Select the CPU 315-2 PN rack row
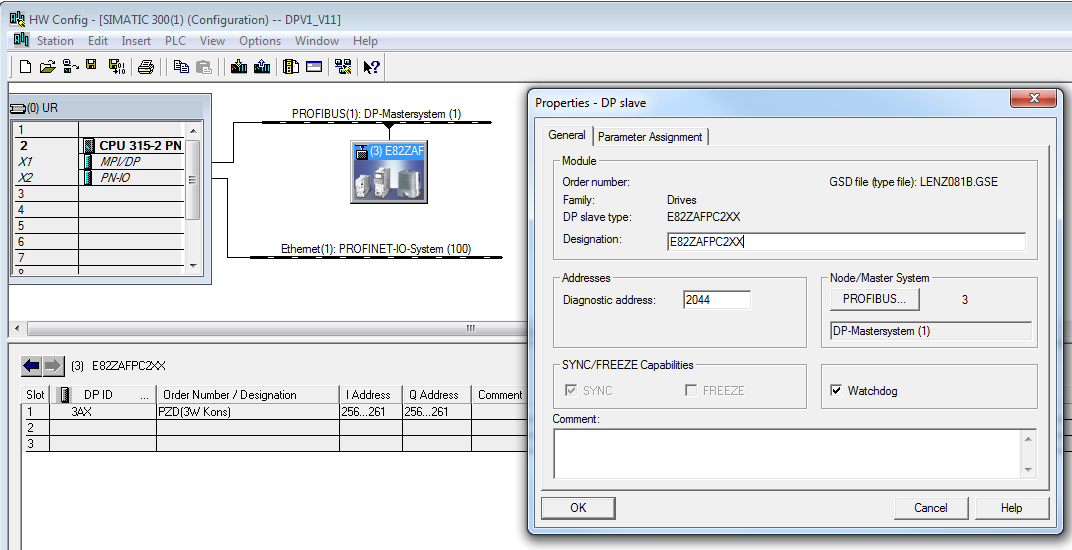 pos(98,145)
